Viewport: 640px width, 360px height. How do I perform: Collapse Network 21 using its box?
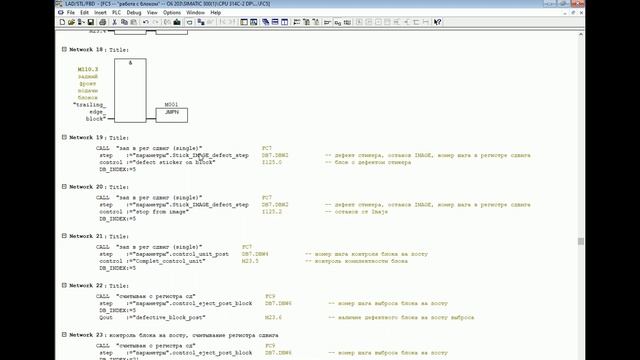coord(64,236)
